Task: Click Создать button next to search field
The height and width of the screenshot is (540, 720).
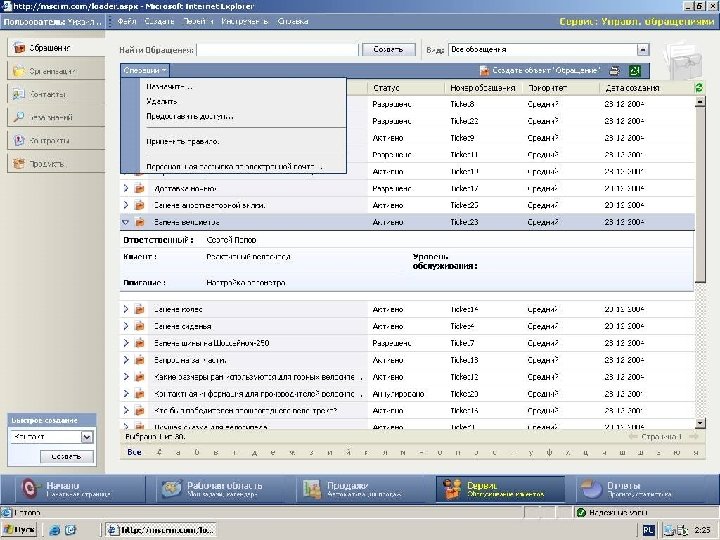Action: (x=389, y=49)
